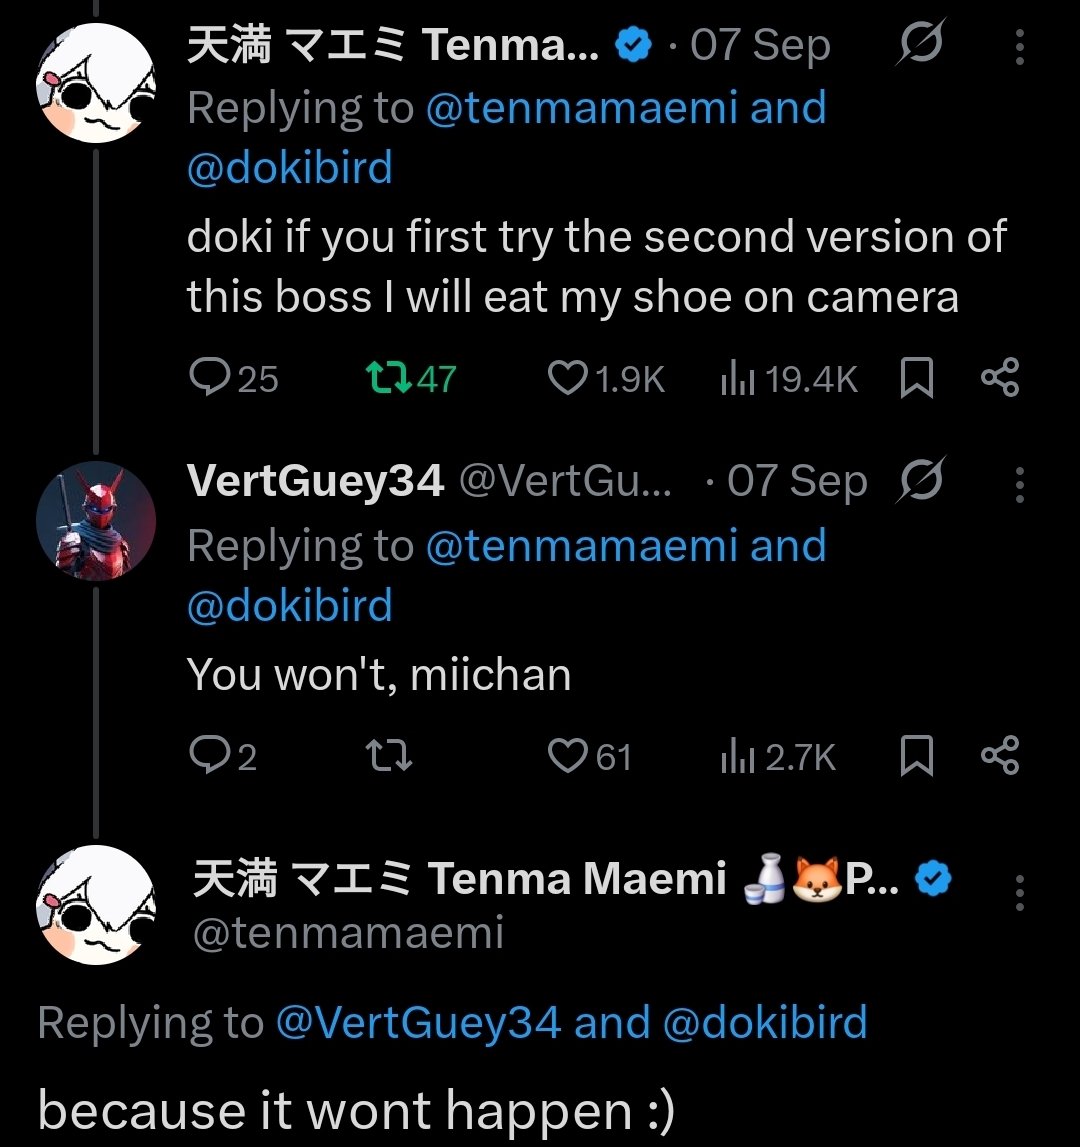Image resolution: width=1080 pixels, height=1147 pixels.
Task: Bookmark Tenma's shoe-eating tweet
Action: [916, 378]
